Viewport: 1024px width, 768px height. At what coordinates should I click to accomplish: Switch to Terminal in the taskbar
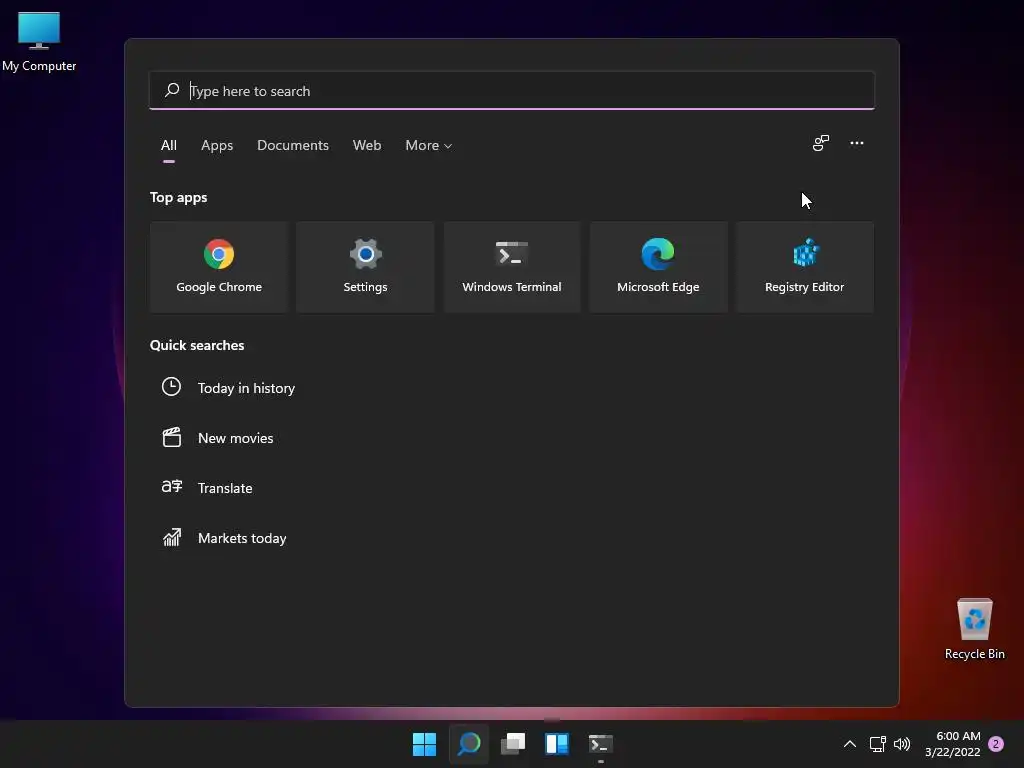601,744
